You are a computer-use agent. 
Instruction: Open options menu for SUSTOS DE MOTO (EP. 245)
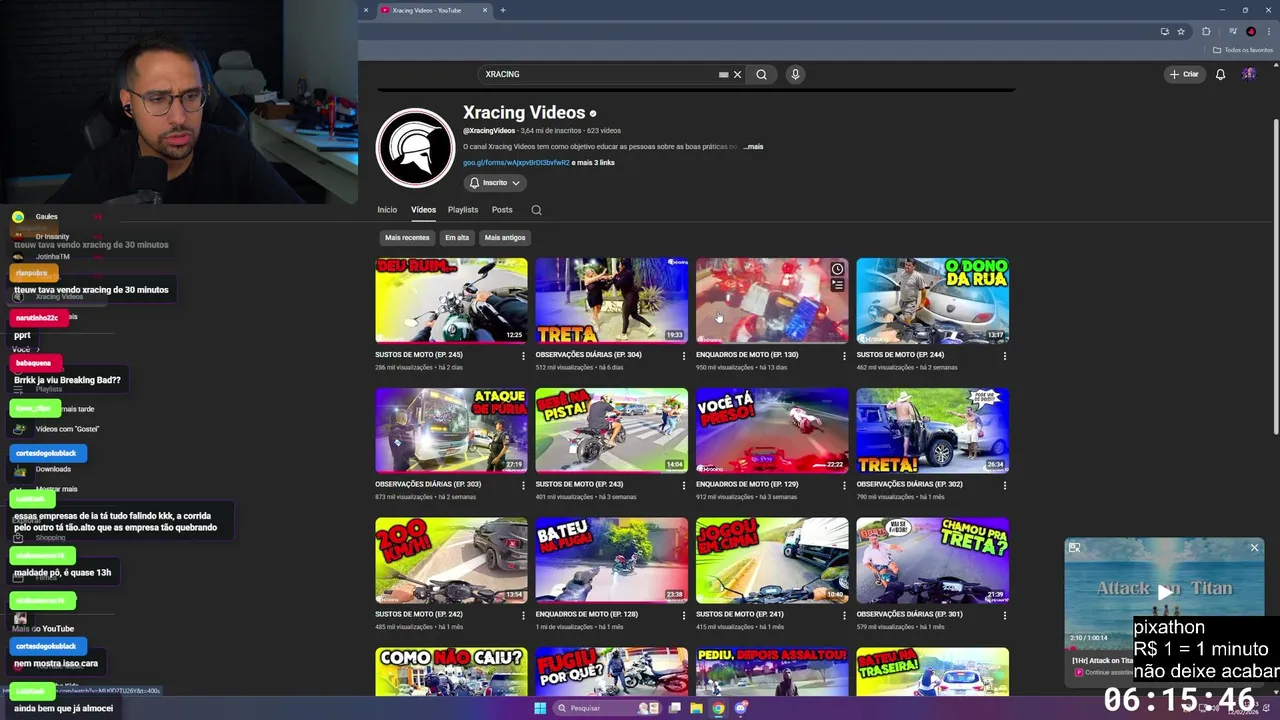point(523,356)
